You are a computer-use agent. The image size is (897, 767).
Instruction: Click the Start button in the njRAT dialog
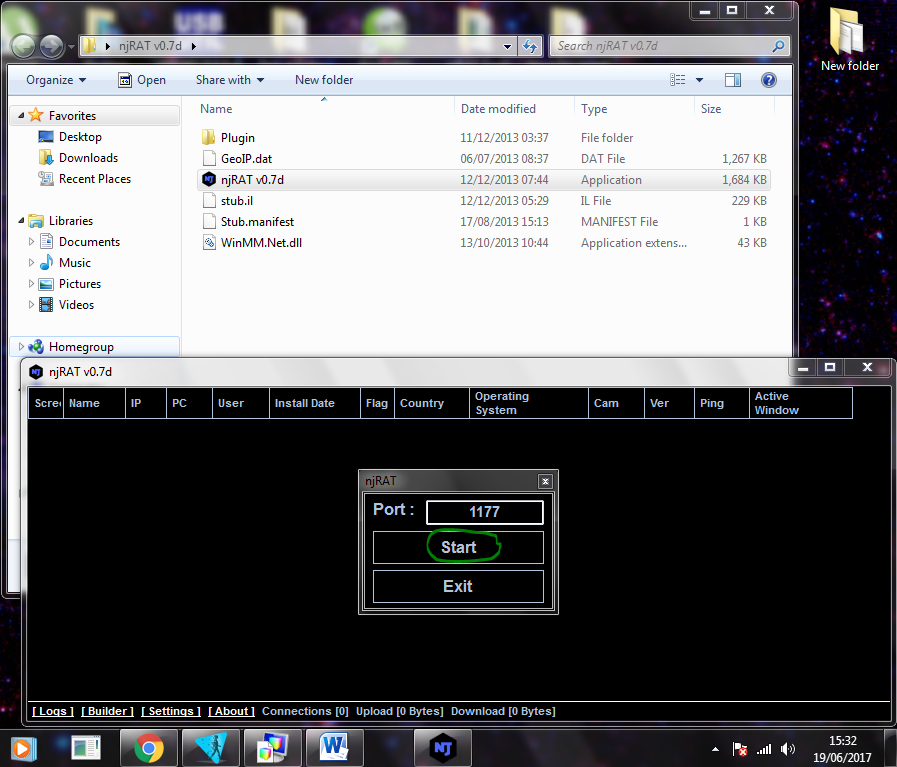[458, 547]
